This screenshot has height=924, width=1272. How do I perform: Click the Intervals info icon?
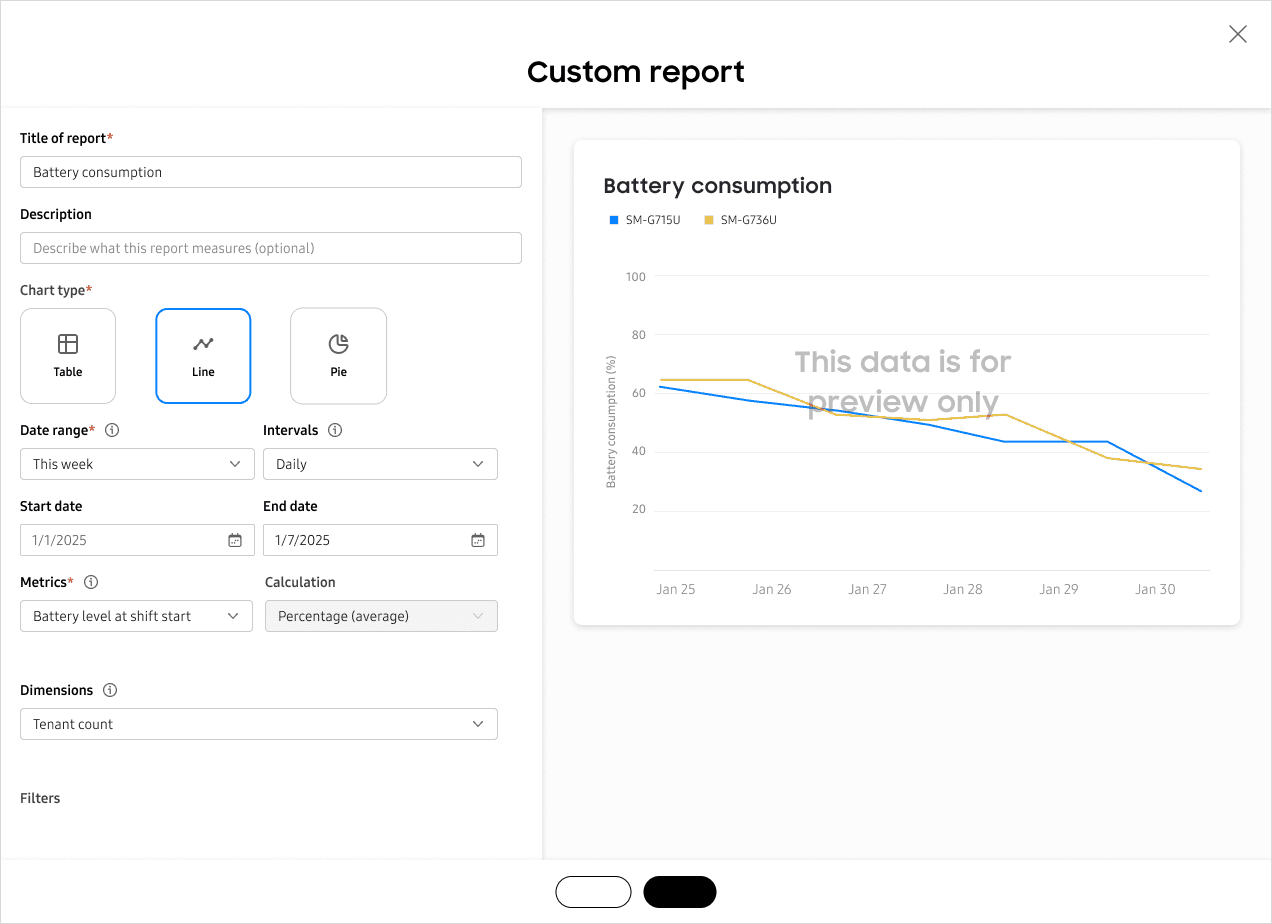tap(335, 430)
